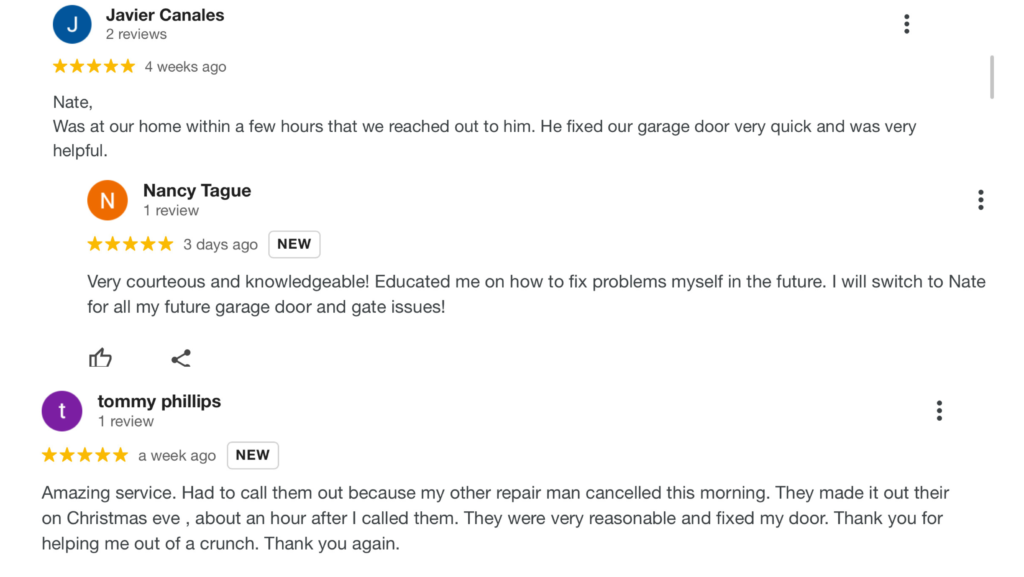The height and width of the screenshot is (577, 1024).
Task: Click Nancy Tague orange avatar
Action: tap(107, 200)
